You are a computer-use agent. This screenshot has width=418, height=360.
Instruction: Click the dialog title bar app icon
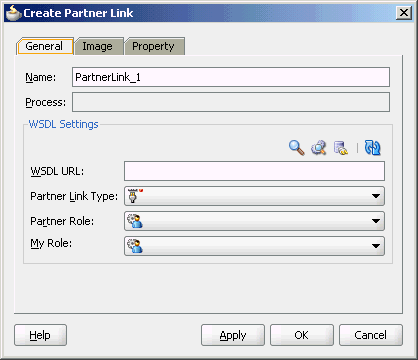[14, 13]
